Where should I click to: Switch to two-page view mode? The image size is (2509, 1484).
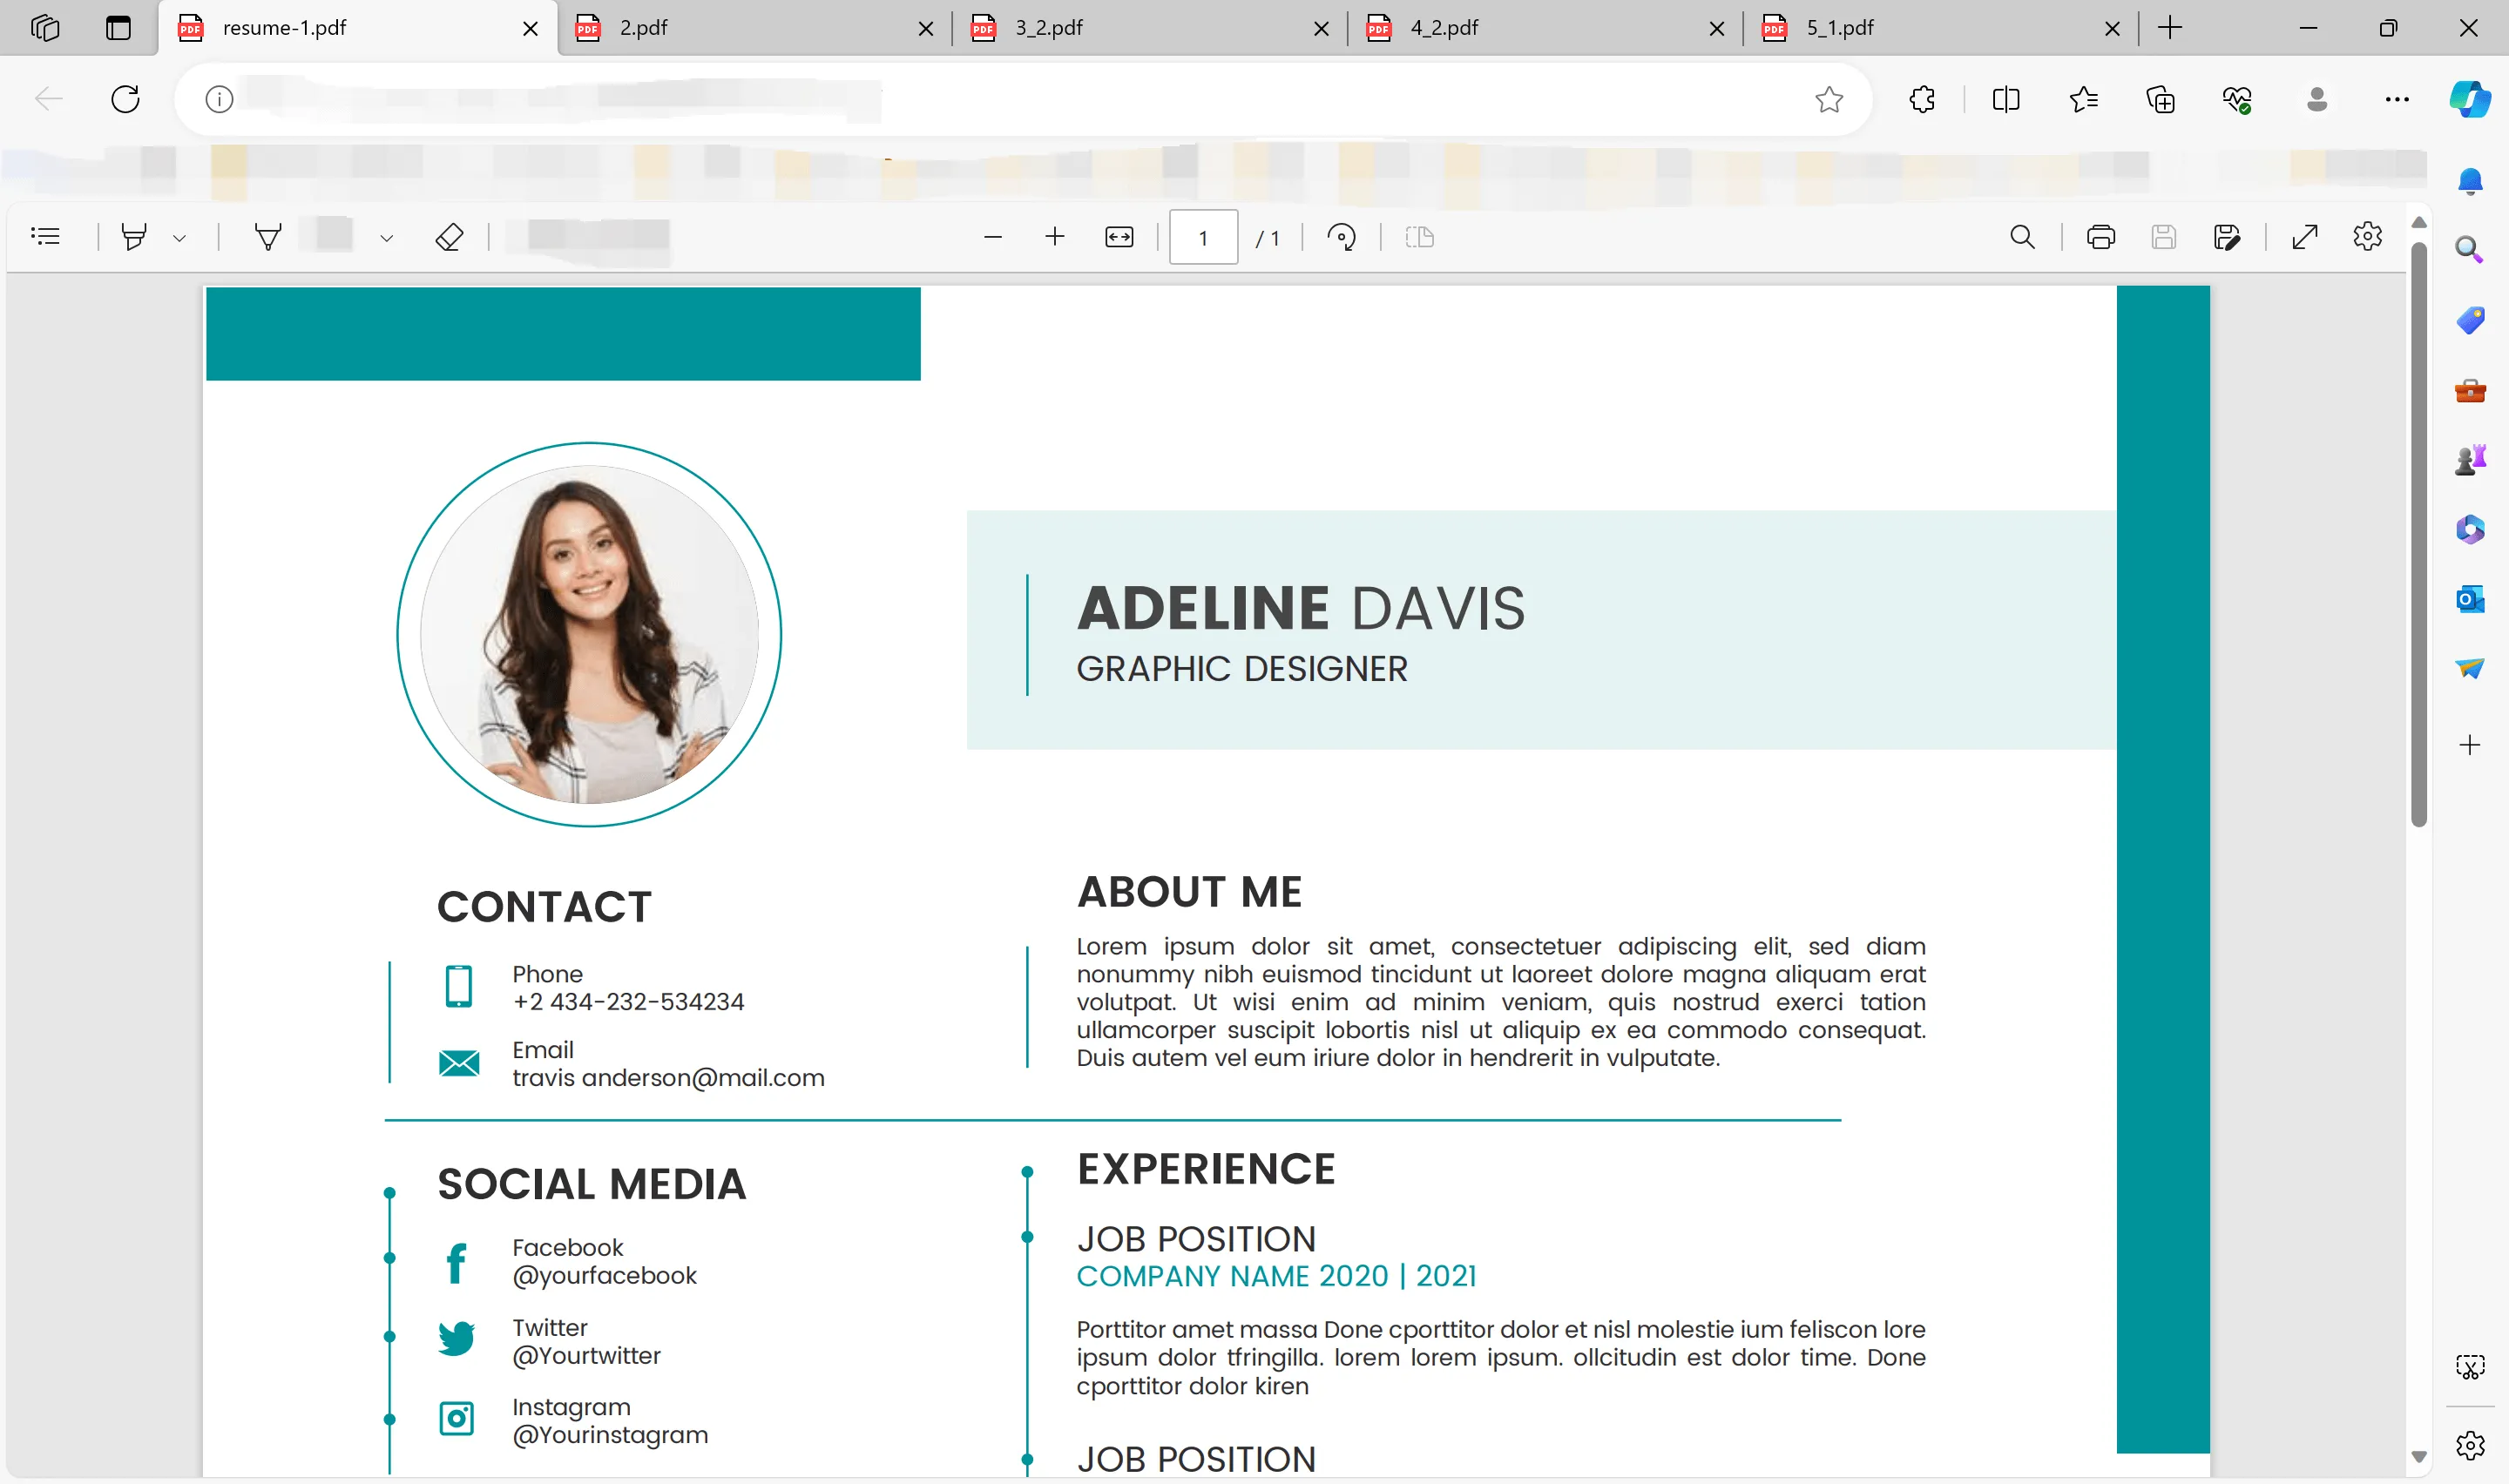coord(1419,237)
